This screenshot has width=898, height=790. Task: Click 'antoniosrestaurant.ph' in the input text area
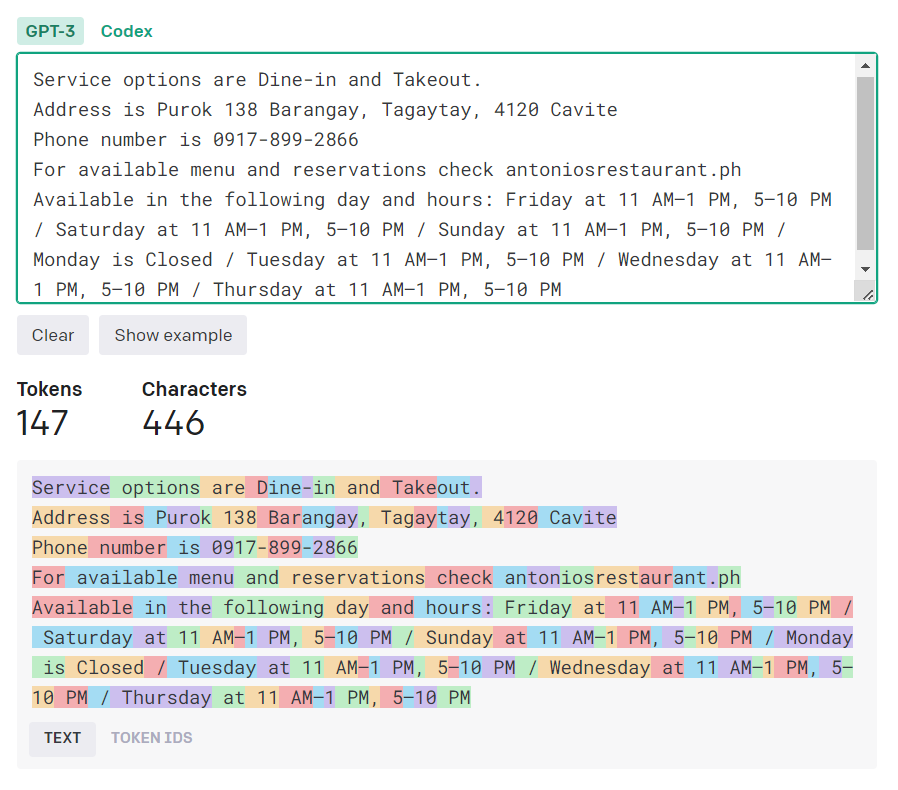coord(623,170)
